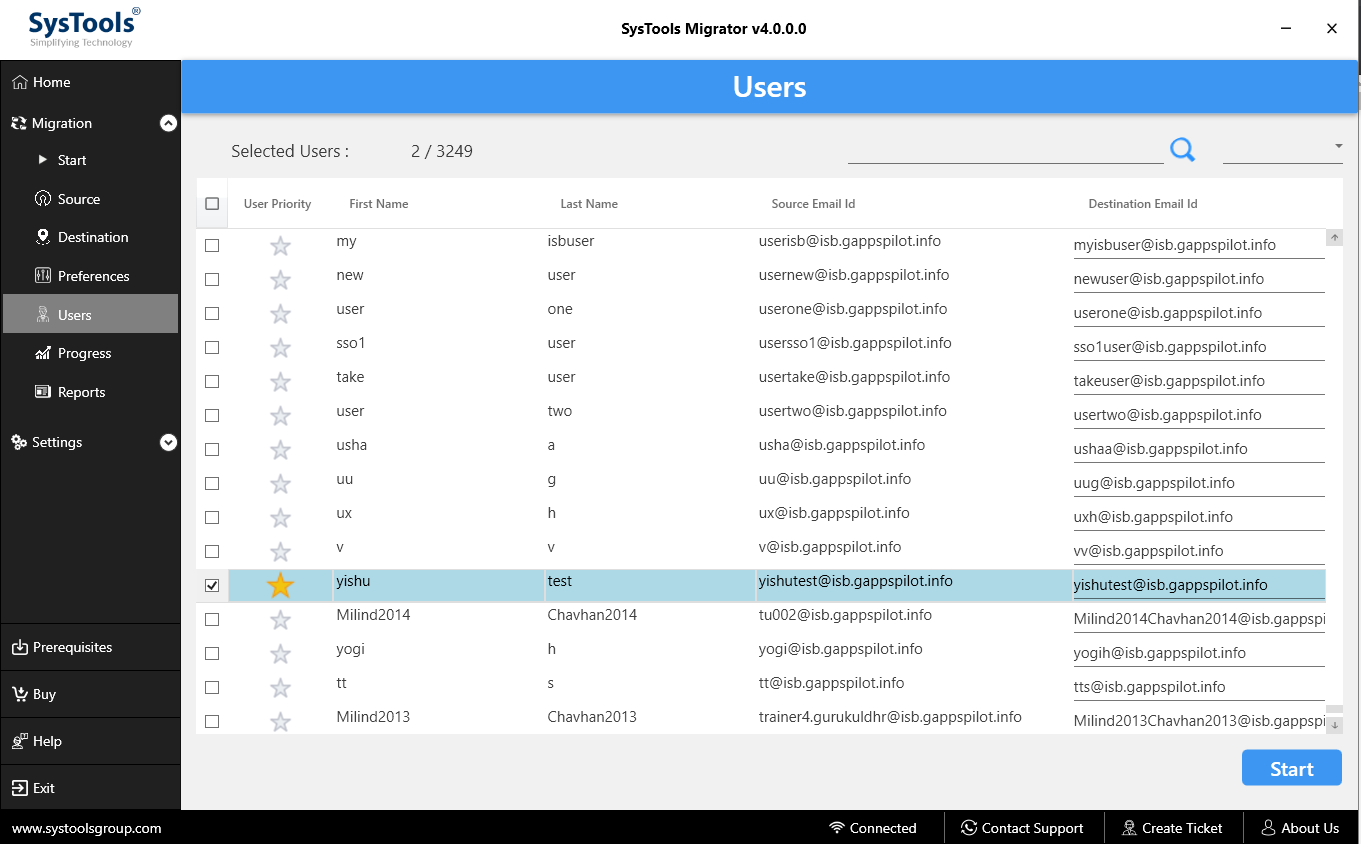Check the Milind2014 user checkbox
Screen dimensions: 1361x844
pyautogui.click(x=212, y=620)
